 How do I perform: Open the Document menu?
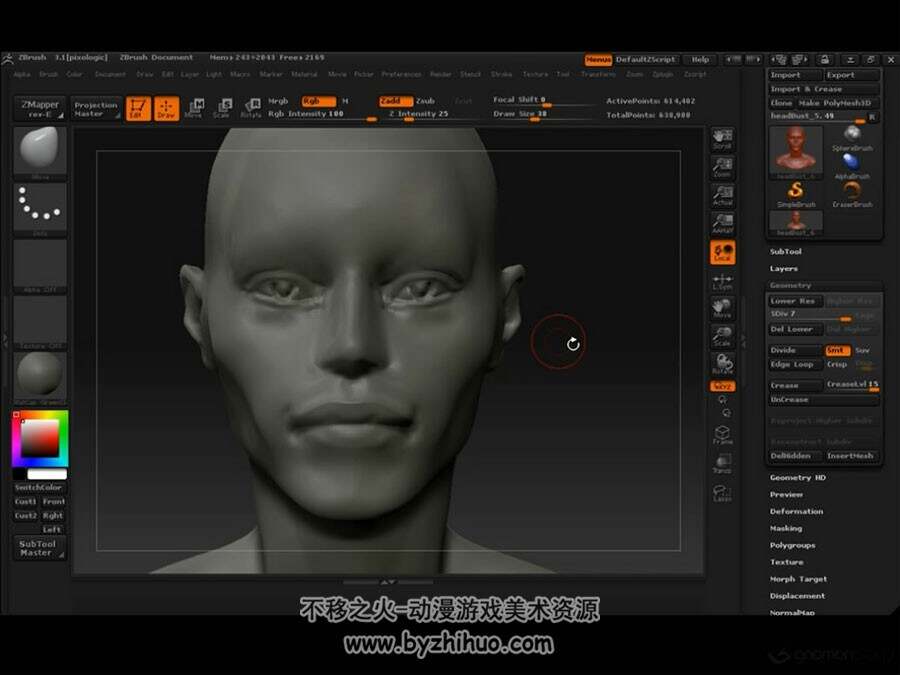110,75
